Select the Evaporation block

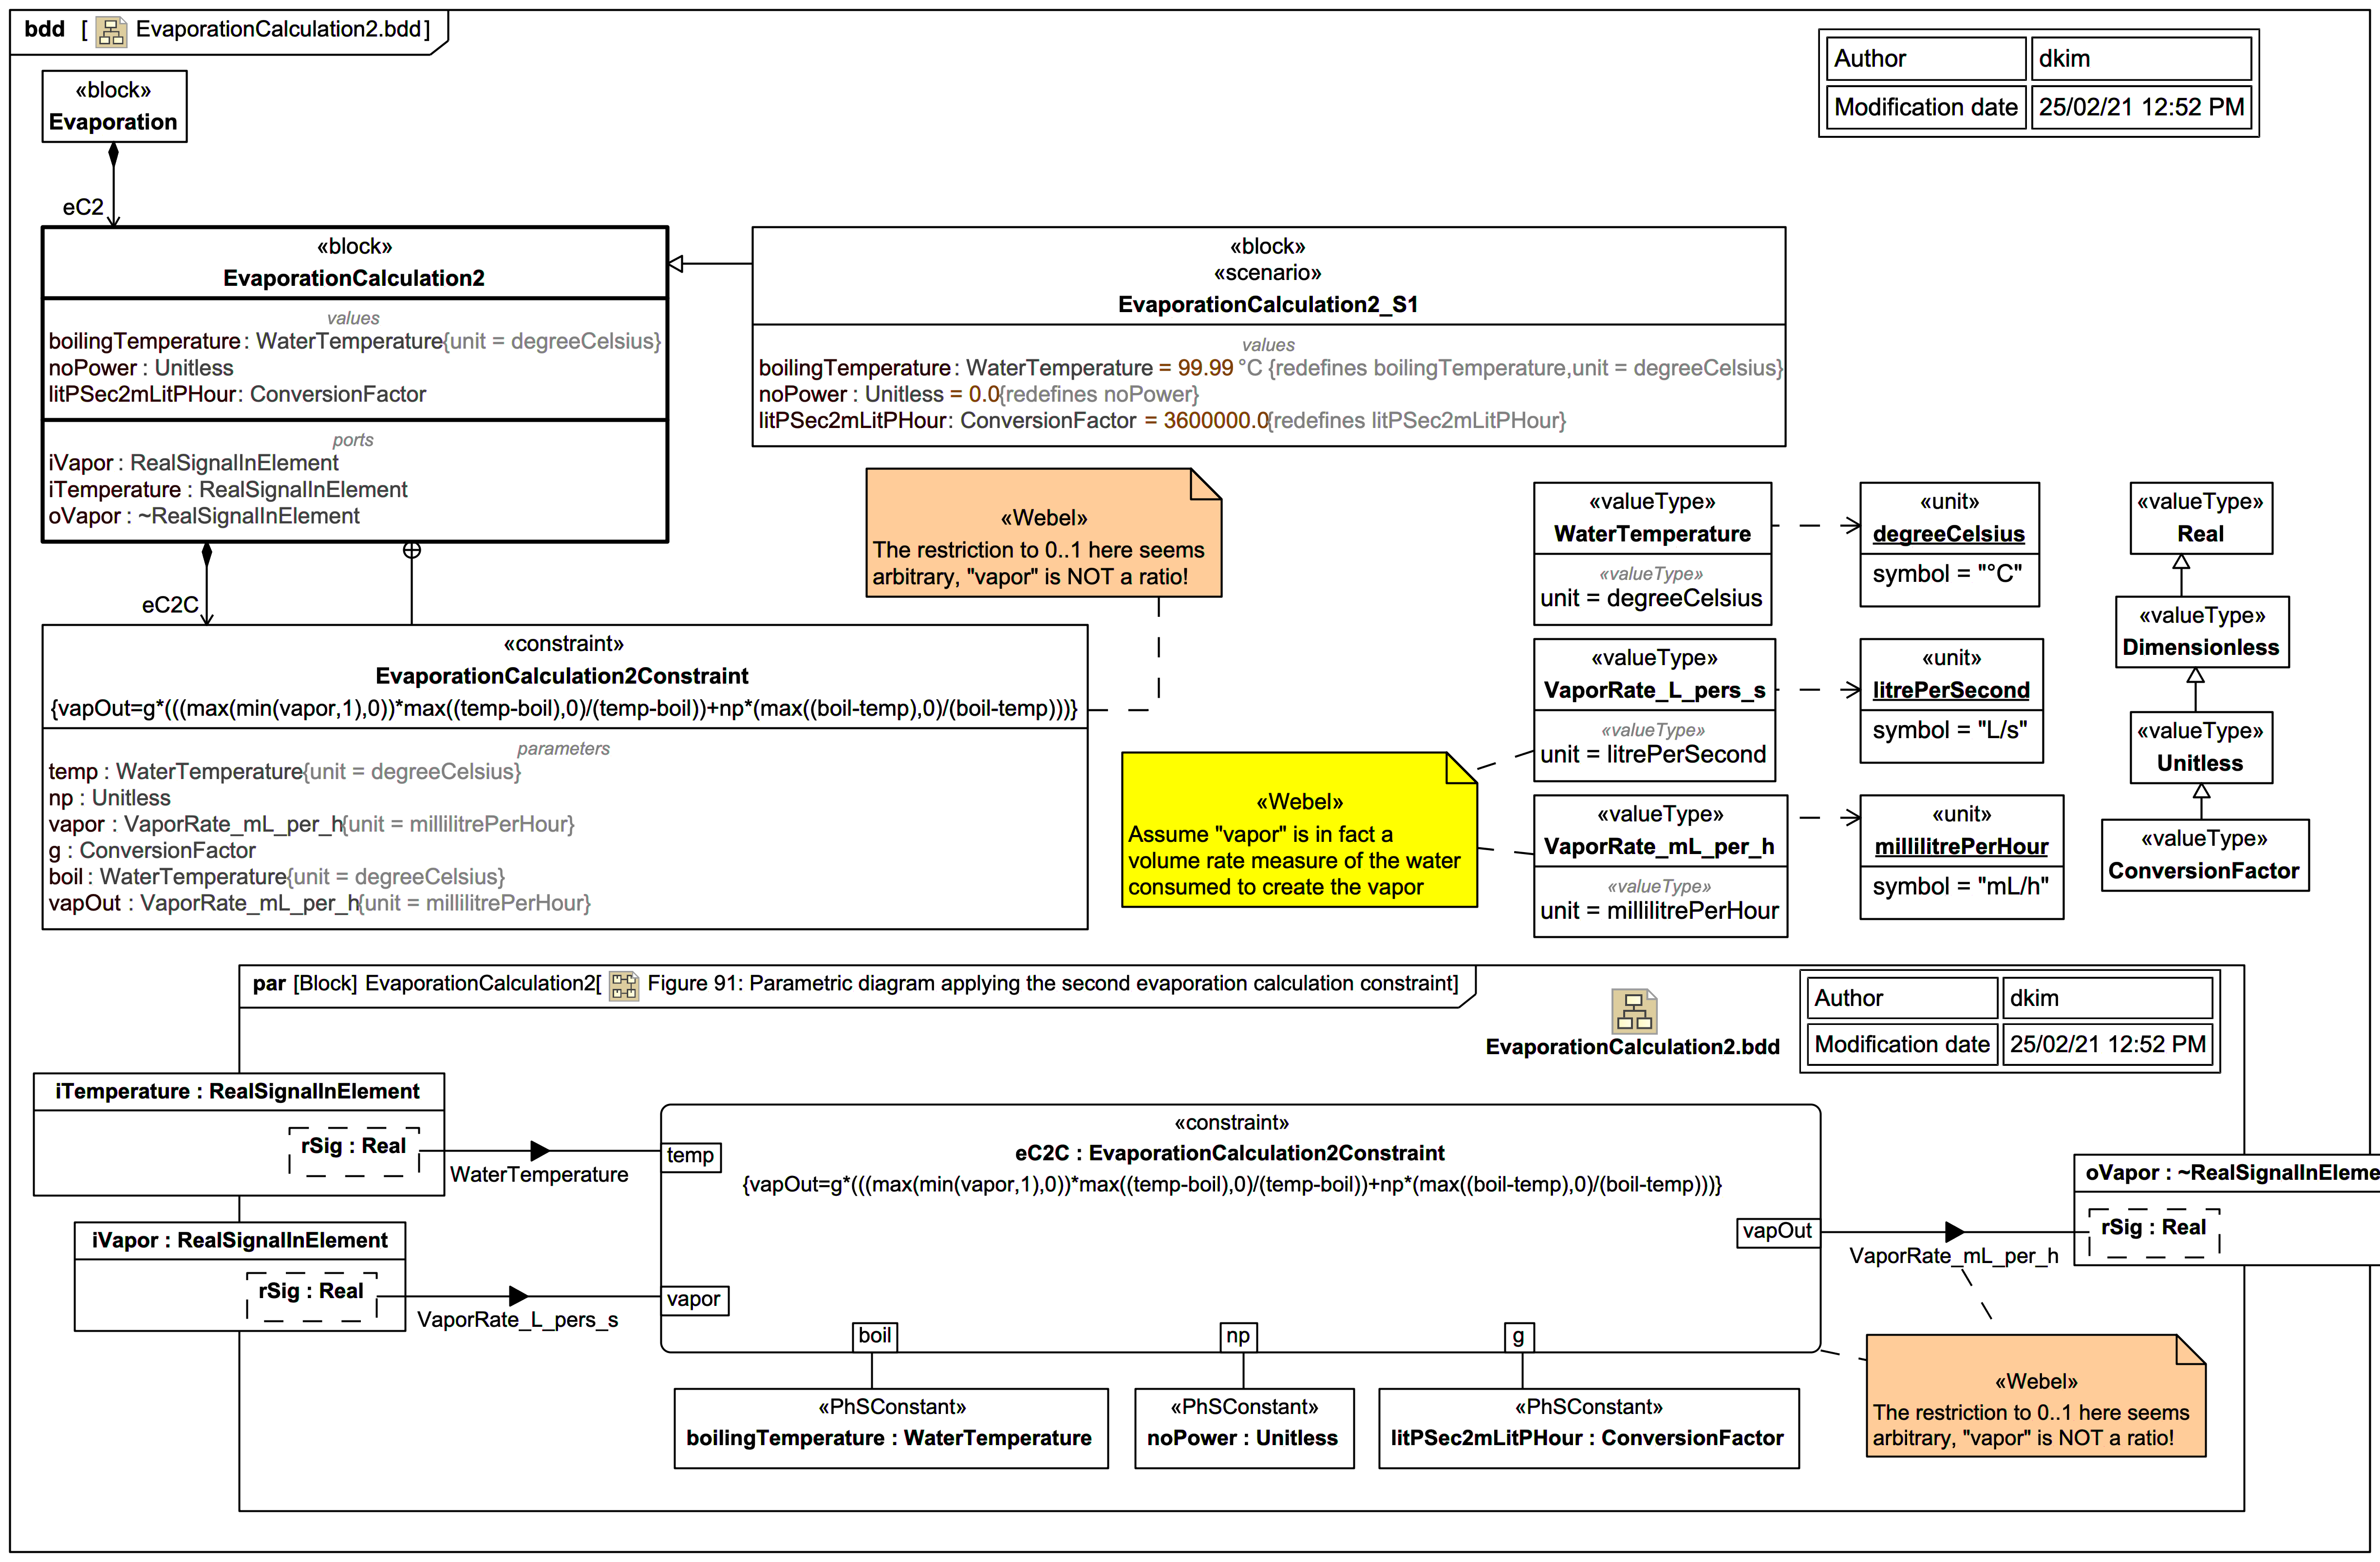pyautogui.click(x=114, y=106)
